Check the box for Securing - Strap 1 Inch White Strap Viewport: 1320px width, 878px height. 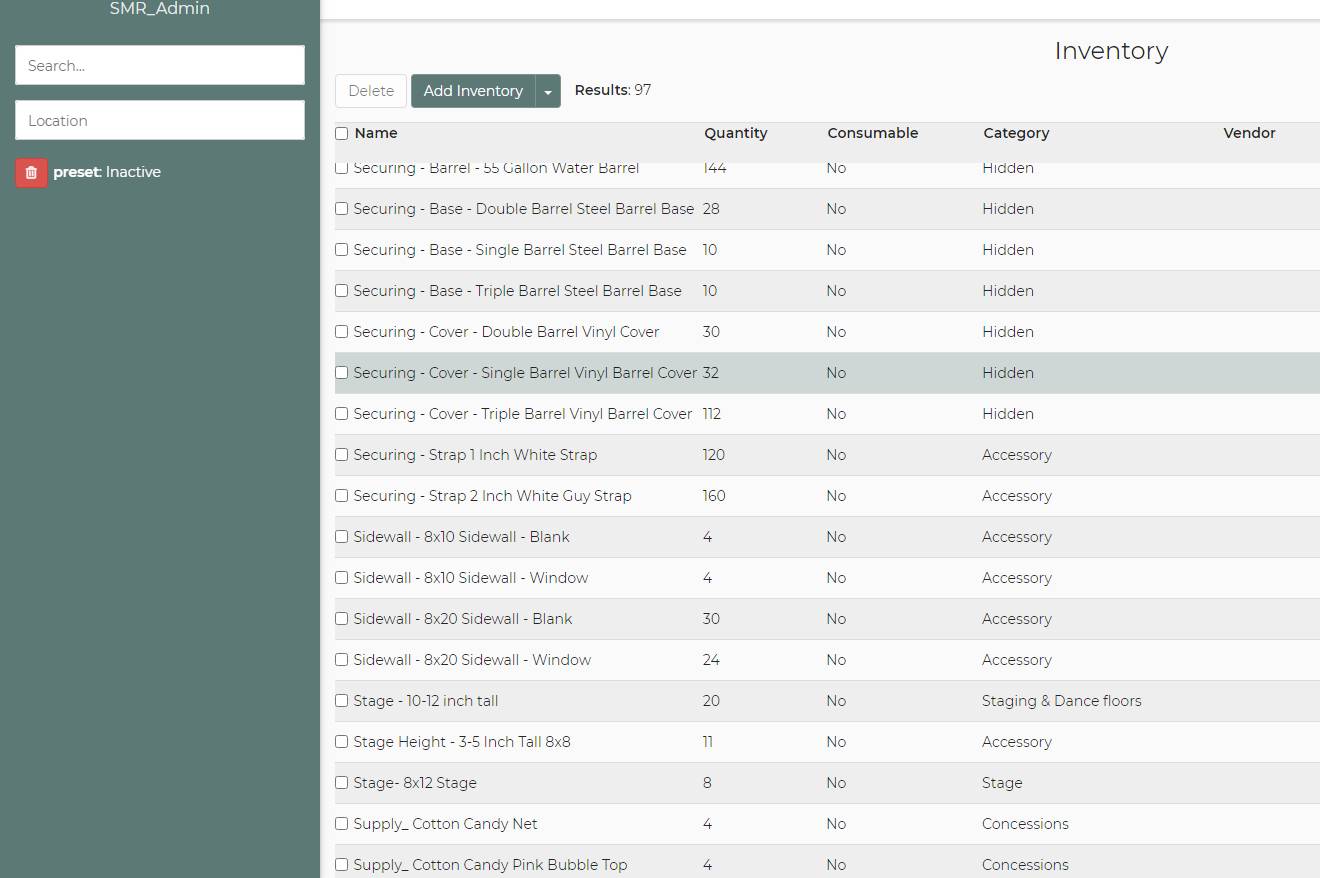pyautogui.click(x=342, y=455)
